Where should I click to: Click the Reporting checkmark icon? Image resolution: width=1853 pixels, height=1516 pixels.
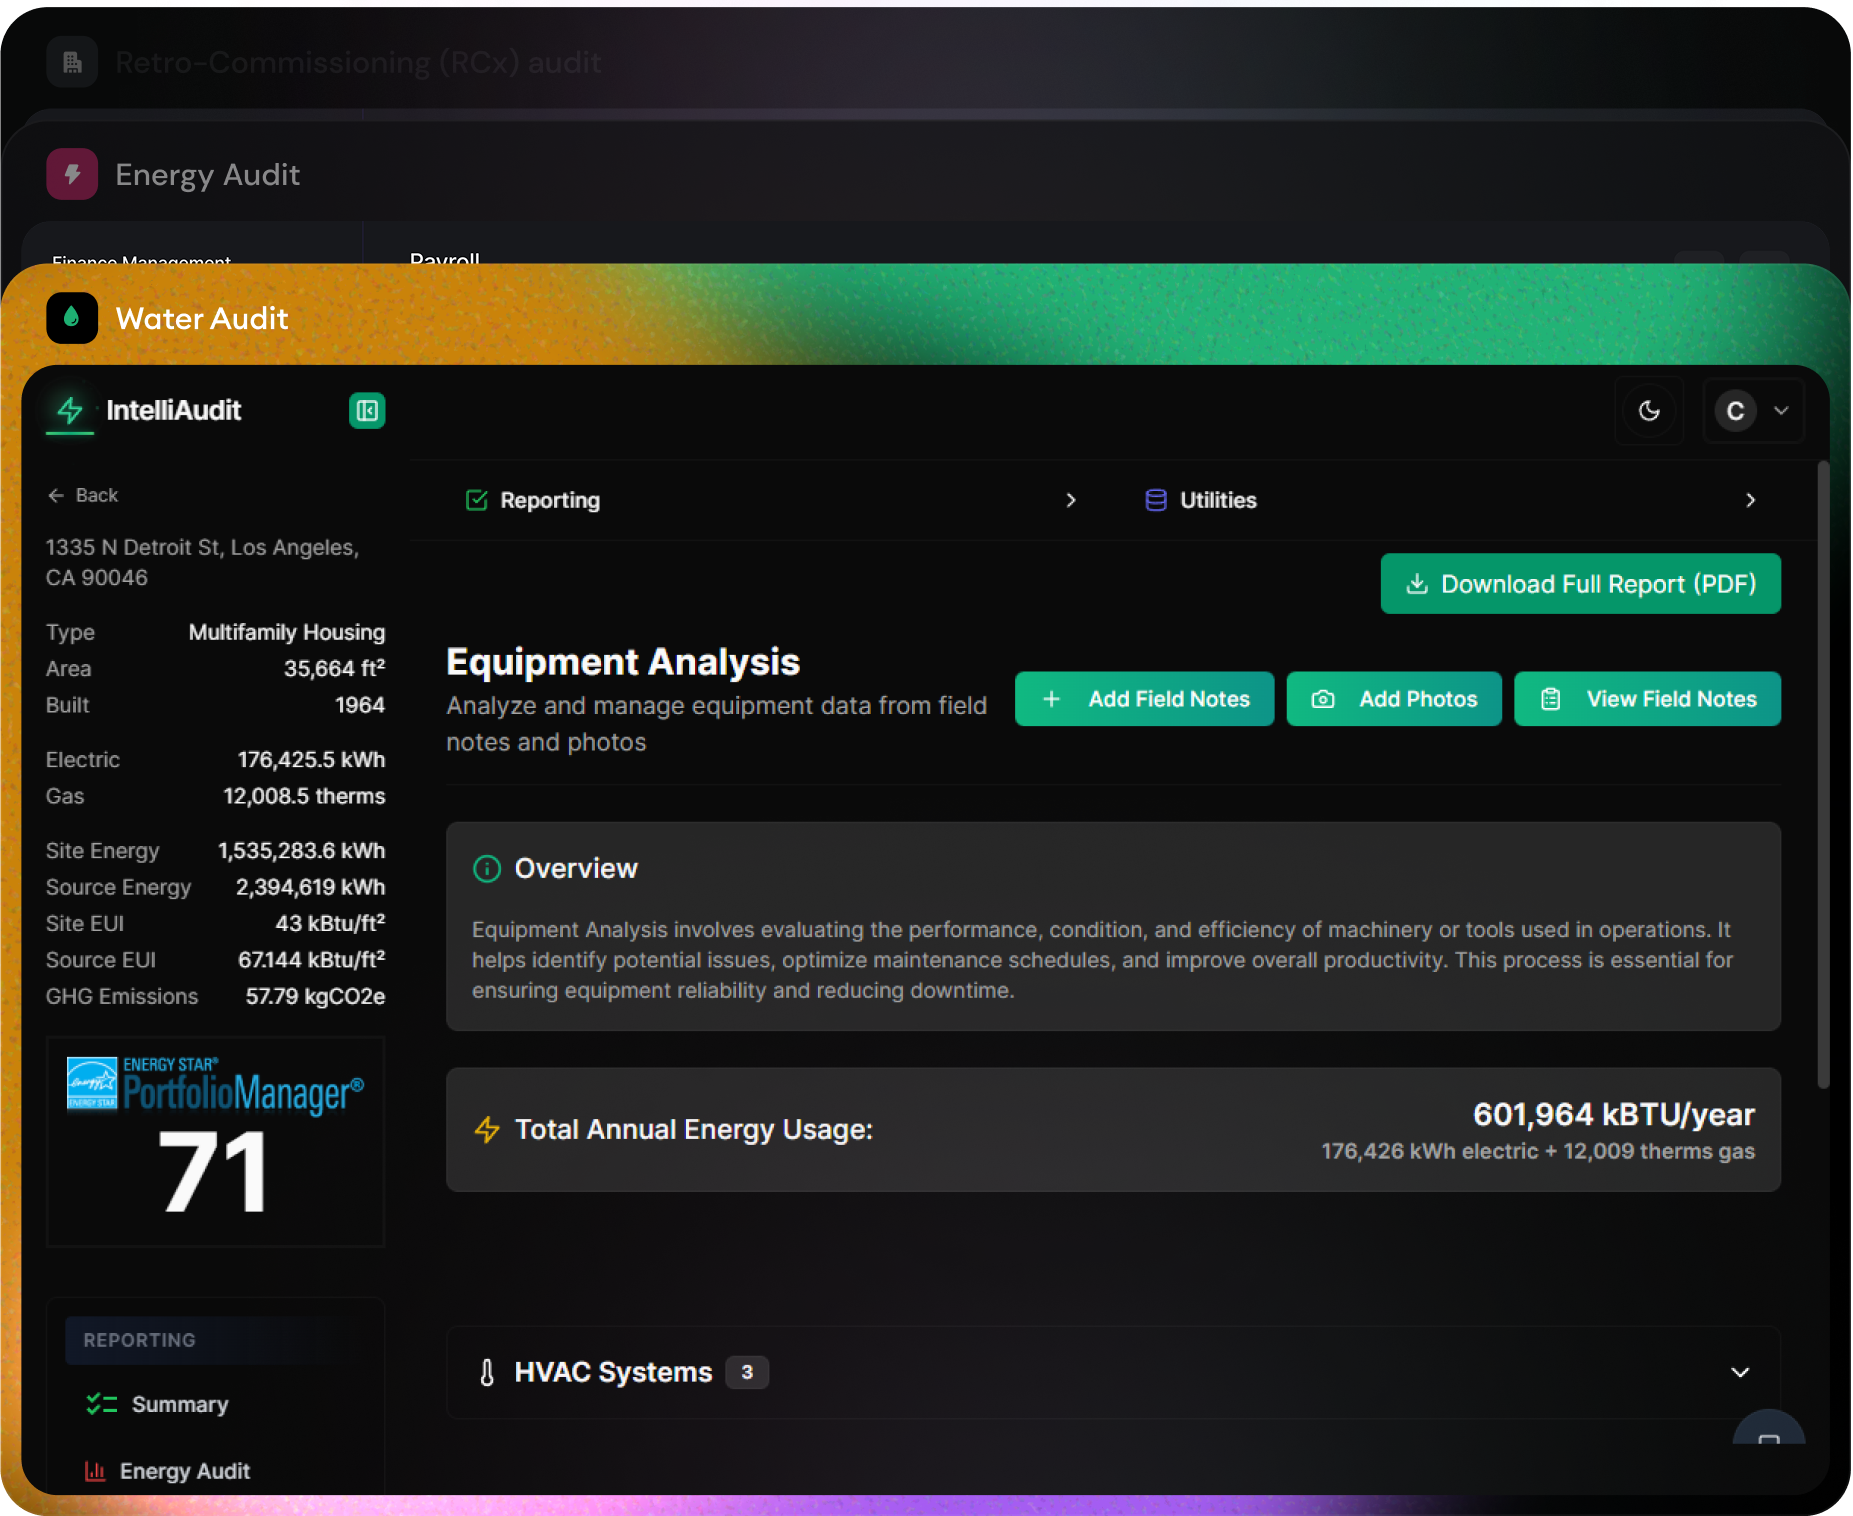pos(476,500)
